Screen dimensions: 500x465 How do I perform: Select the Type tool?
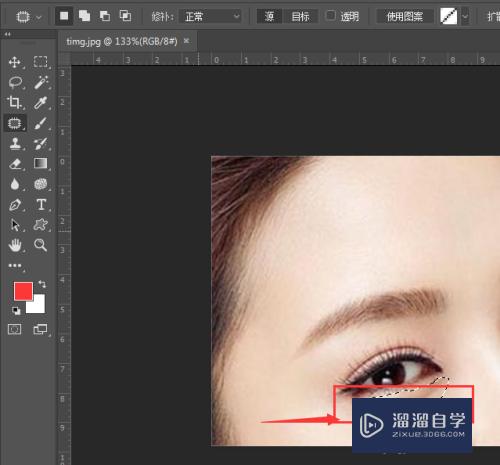[41, 204]
